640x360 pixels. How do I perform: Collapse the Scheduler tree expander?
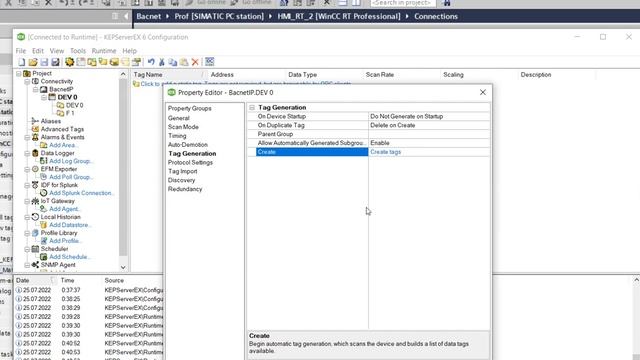(27, 249)
